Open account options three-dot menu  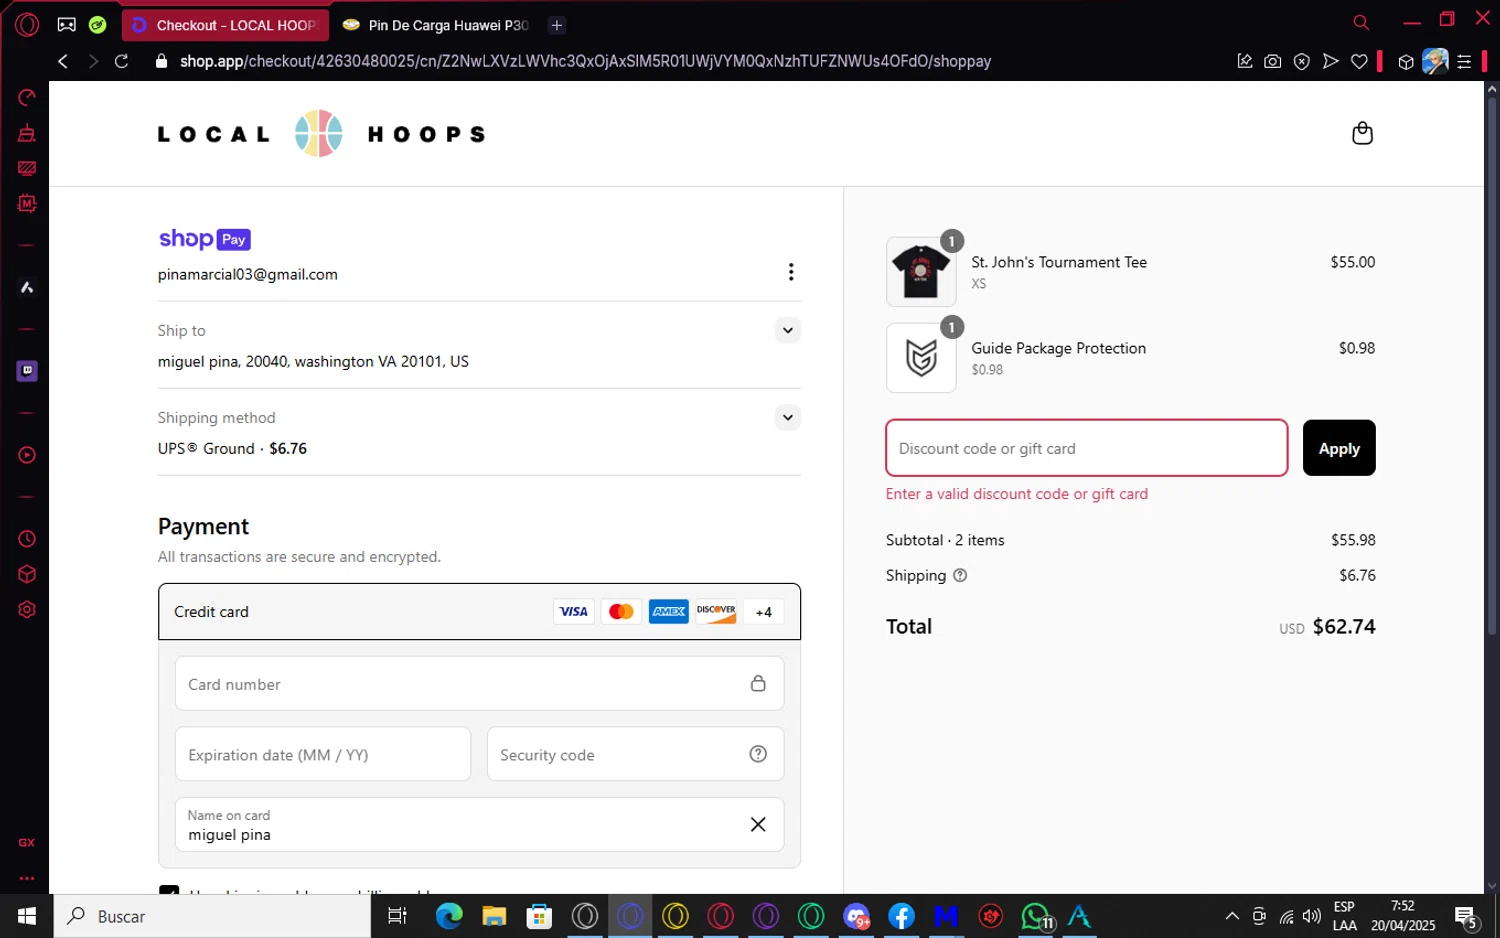(x=791, y=272)
